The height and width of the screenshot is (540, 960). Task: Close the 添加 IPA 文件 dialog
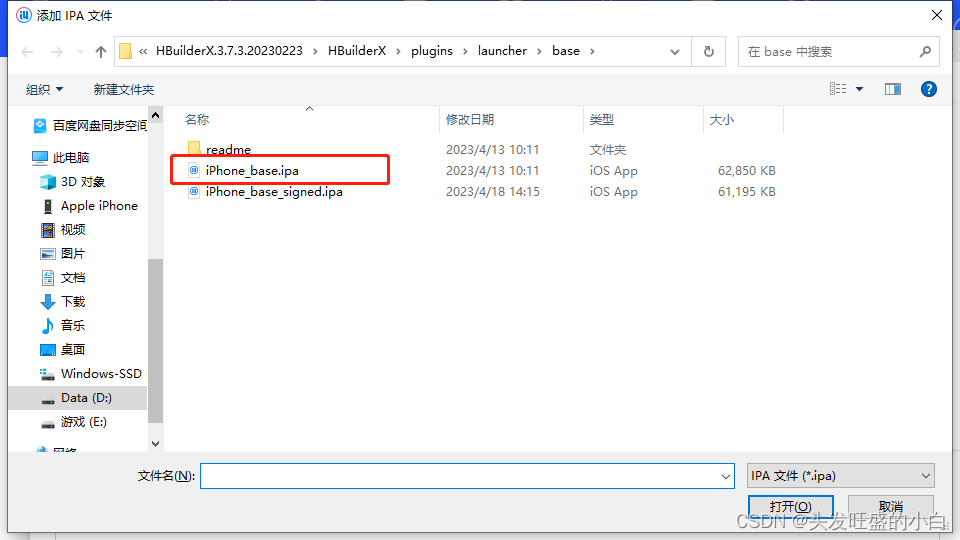[937, 15]
